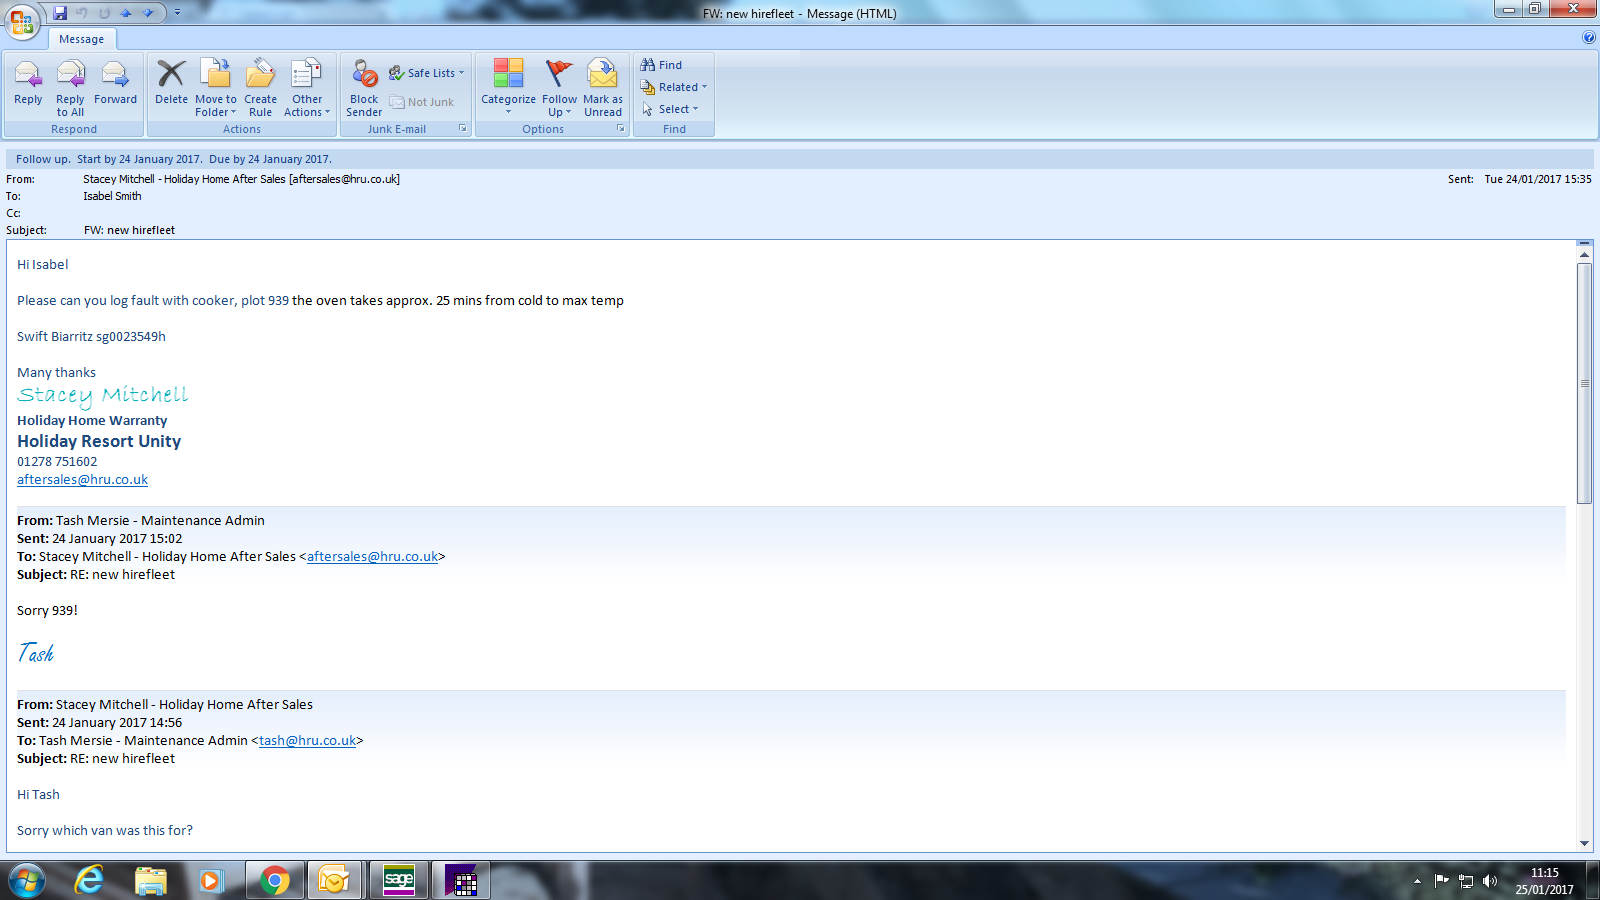Open Outlook Help
Image resolution: width=1600 pixels, height=900 pixels.
1589,38
